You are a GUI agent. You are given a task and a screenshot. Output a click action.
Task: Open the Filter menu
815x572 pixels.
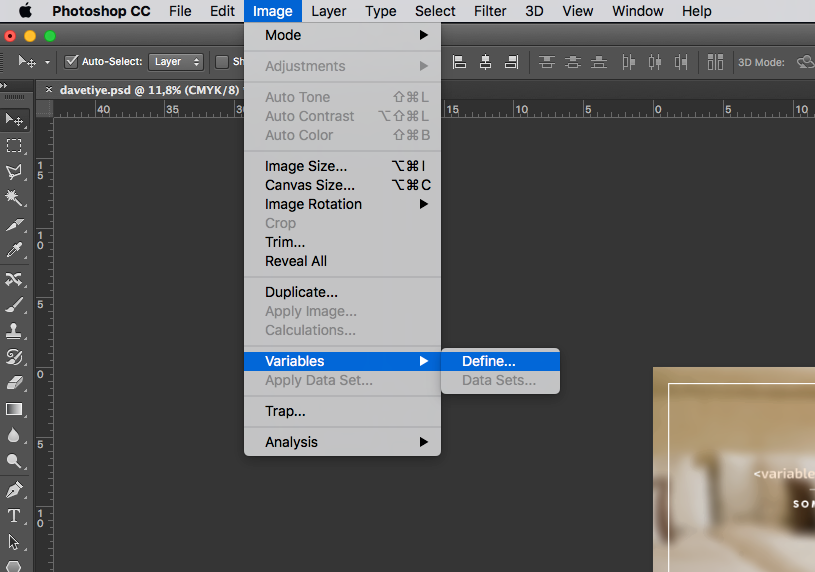[x=490, y=11]
